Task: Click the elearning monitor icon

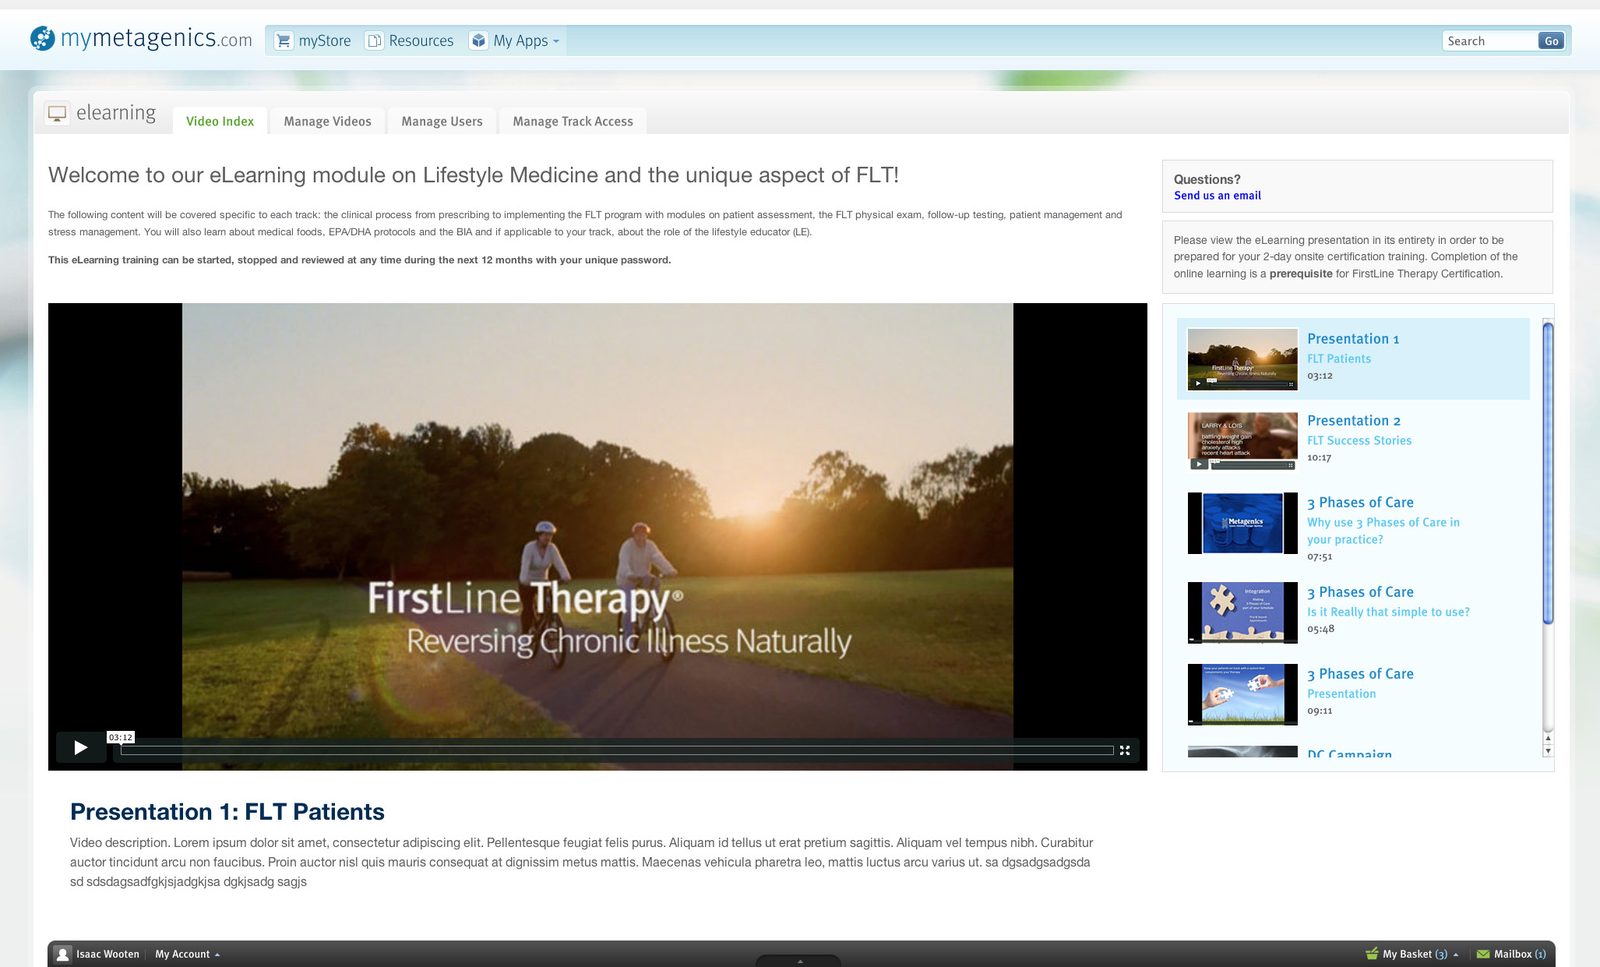Action: [x=58, y=113]
